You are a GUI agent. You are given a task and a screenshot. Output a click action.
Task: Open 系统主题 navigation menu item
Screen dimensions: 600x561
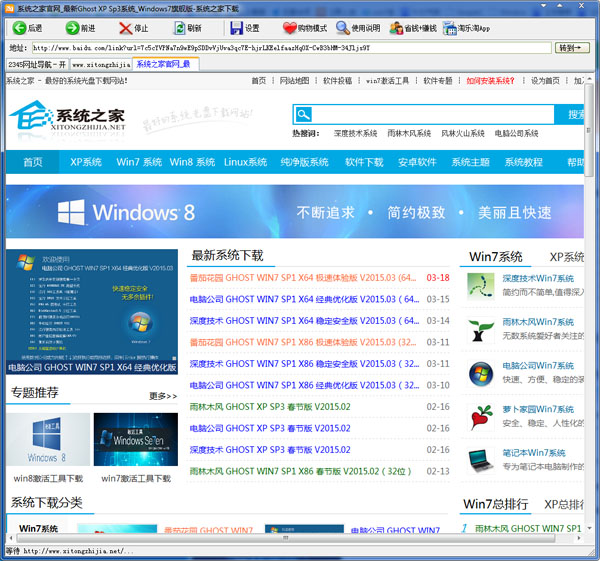(470, 162)
